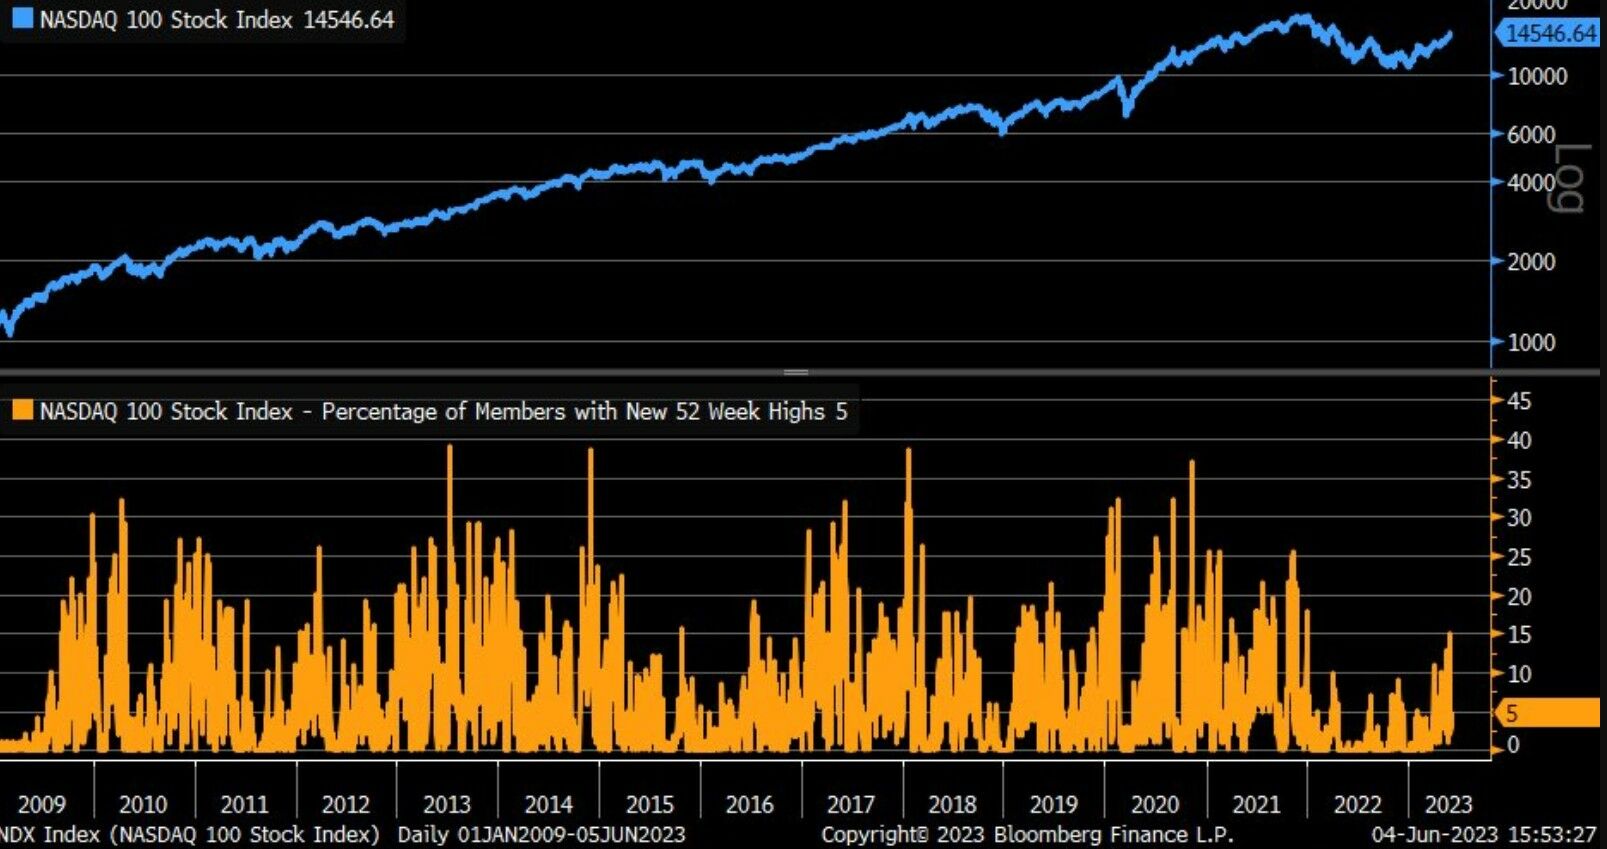Image resolution: width=1607 pixels, height=849 pixels.
Task: Click the 0 percent axis label
Action: [1513, 745]
